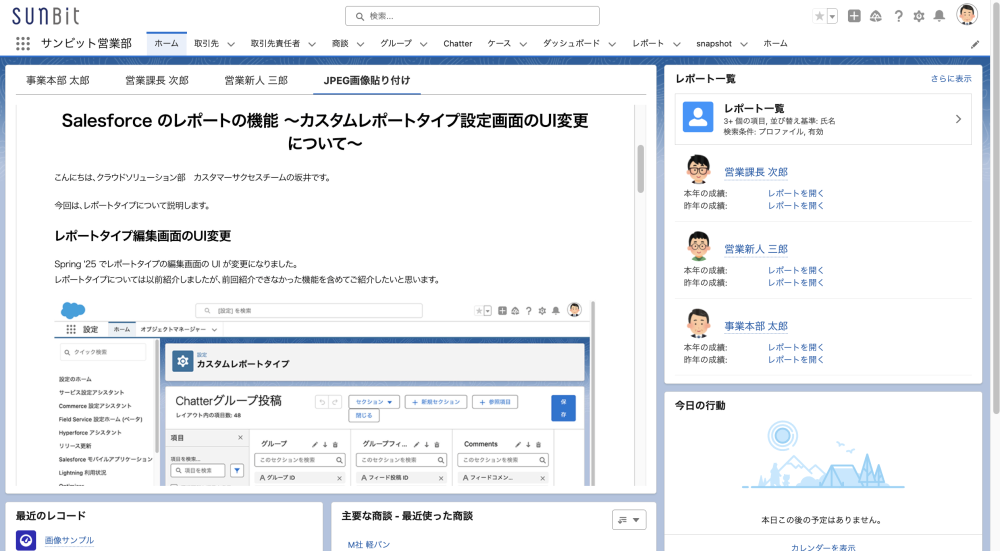The height and width of the screenshot is (551, 1000).
Task: Click the 画像サンプル record icon
Action: point(26,541)
